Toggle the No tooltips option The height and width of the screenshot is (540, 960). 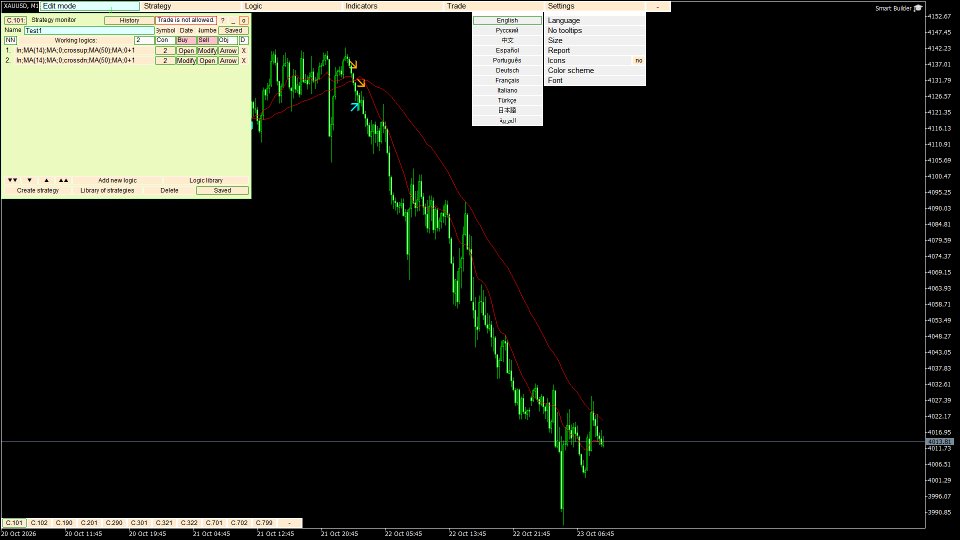tap(594, 31)
